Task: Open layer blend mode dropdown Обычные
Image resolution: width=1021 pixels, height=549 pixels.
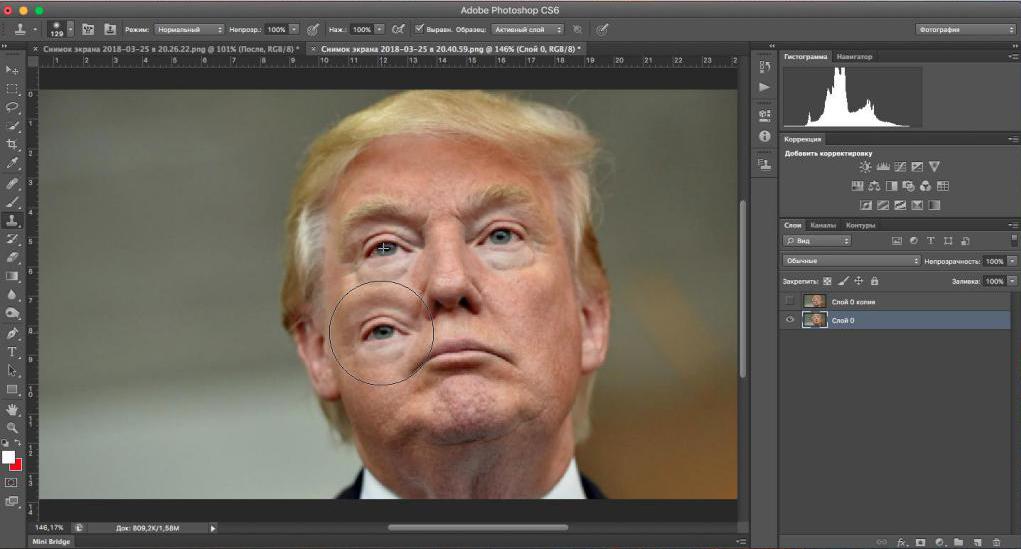Action: (x=851, y=261)
